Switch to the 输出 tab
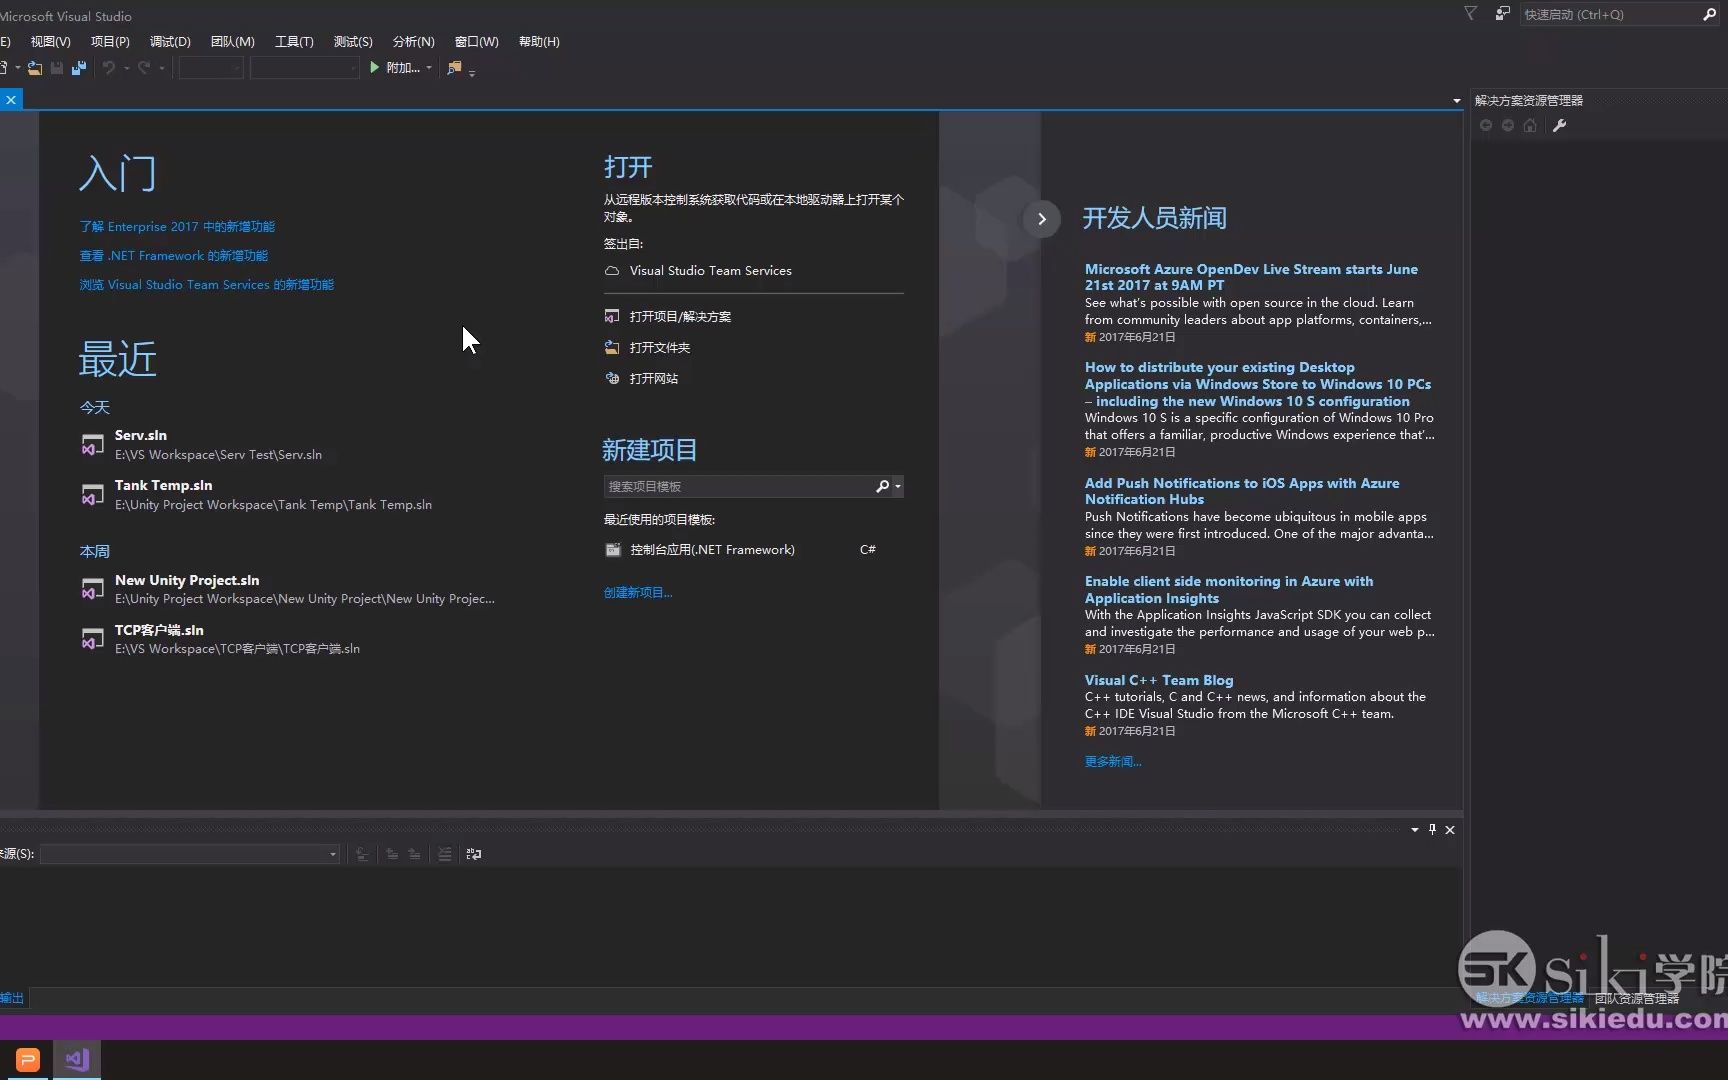Viewport: 1728px width, 1080px height. click(12, 998)
